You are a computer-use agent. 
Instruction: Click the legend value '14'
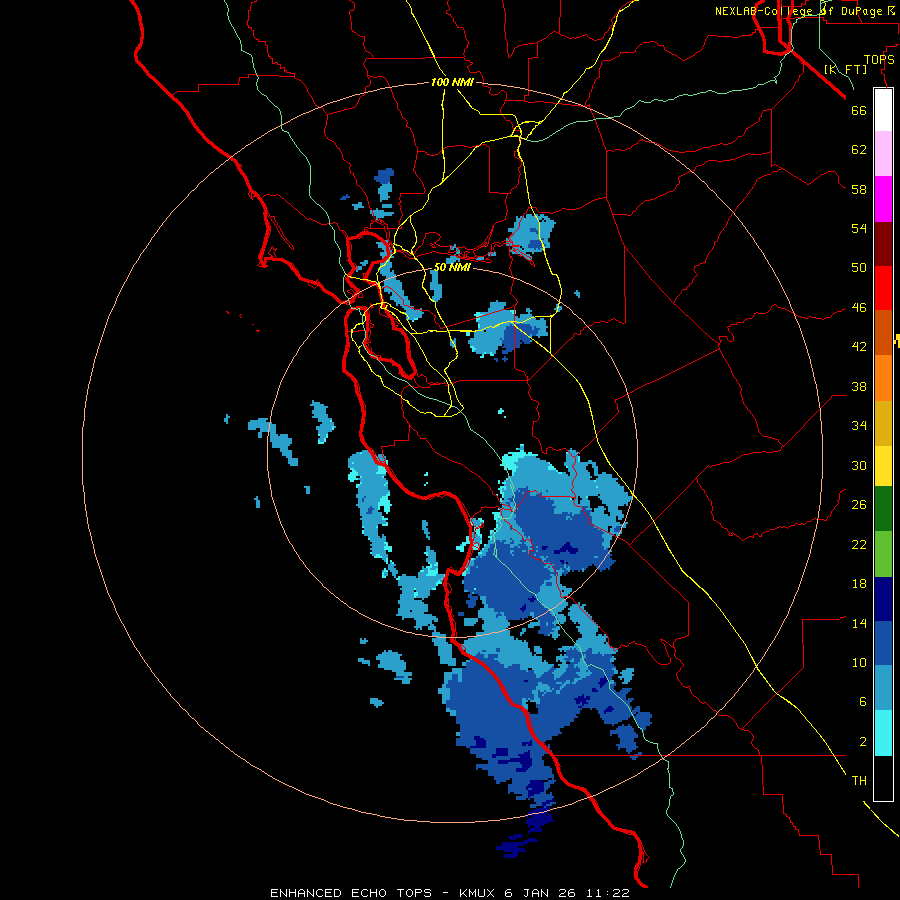(859, 623)
